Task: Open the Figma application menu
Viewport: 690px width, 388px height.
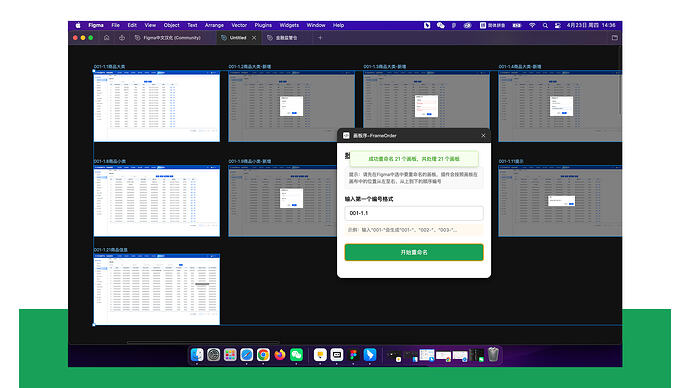Action: [95, 26]
